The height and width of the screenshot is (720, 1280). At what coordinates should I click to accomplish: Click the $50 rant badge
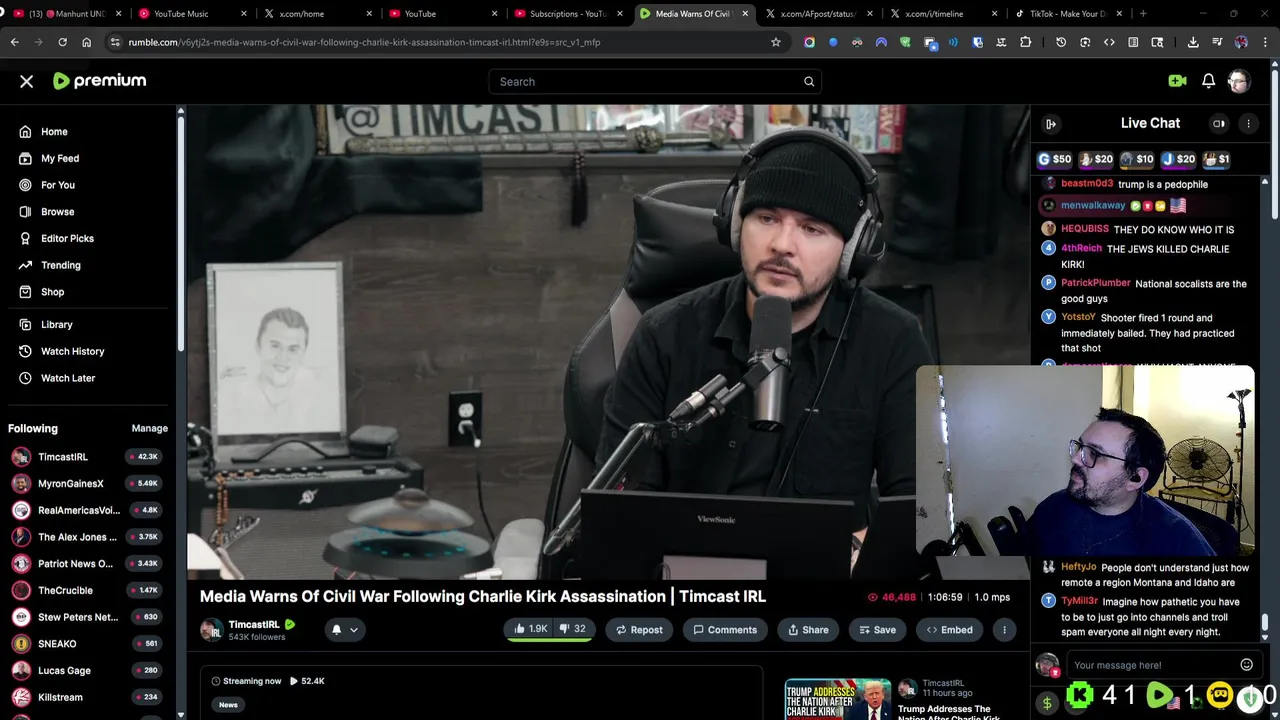pos(1054,159)
